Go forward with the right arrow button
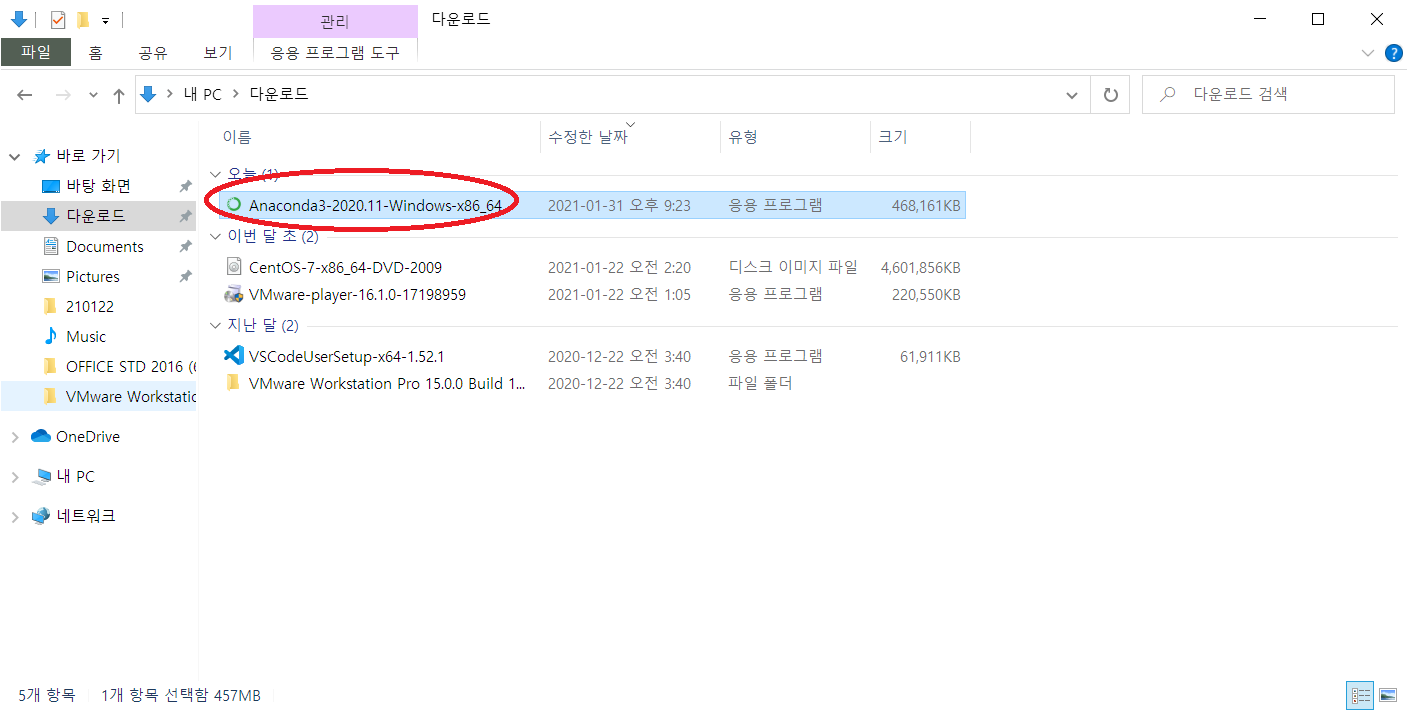The width and height of the screenshot is (1408, 711). (x=62, y=95)
